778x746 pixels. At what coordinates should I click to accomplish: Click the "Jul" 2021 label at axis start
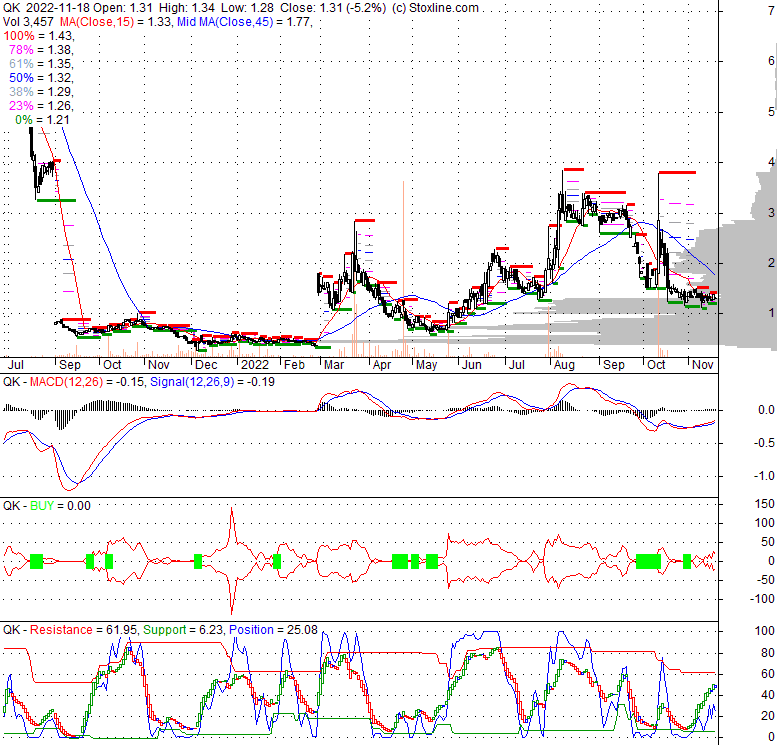click(16, 365)
